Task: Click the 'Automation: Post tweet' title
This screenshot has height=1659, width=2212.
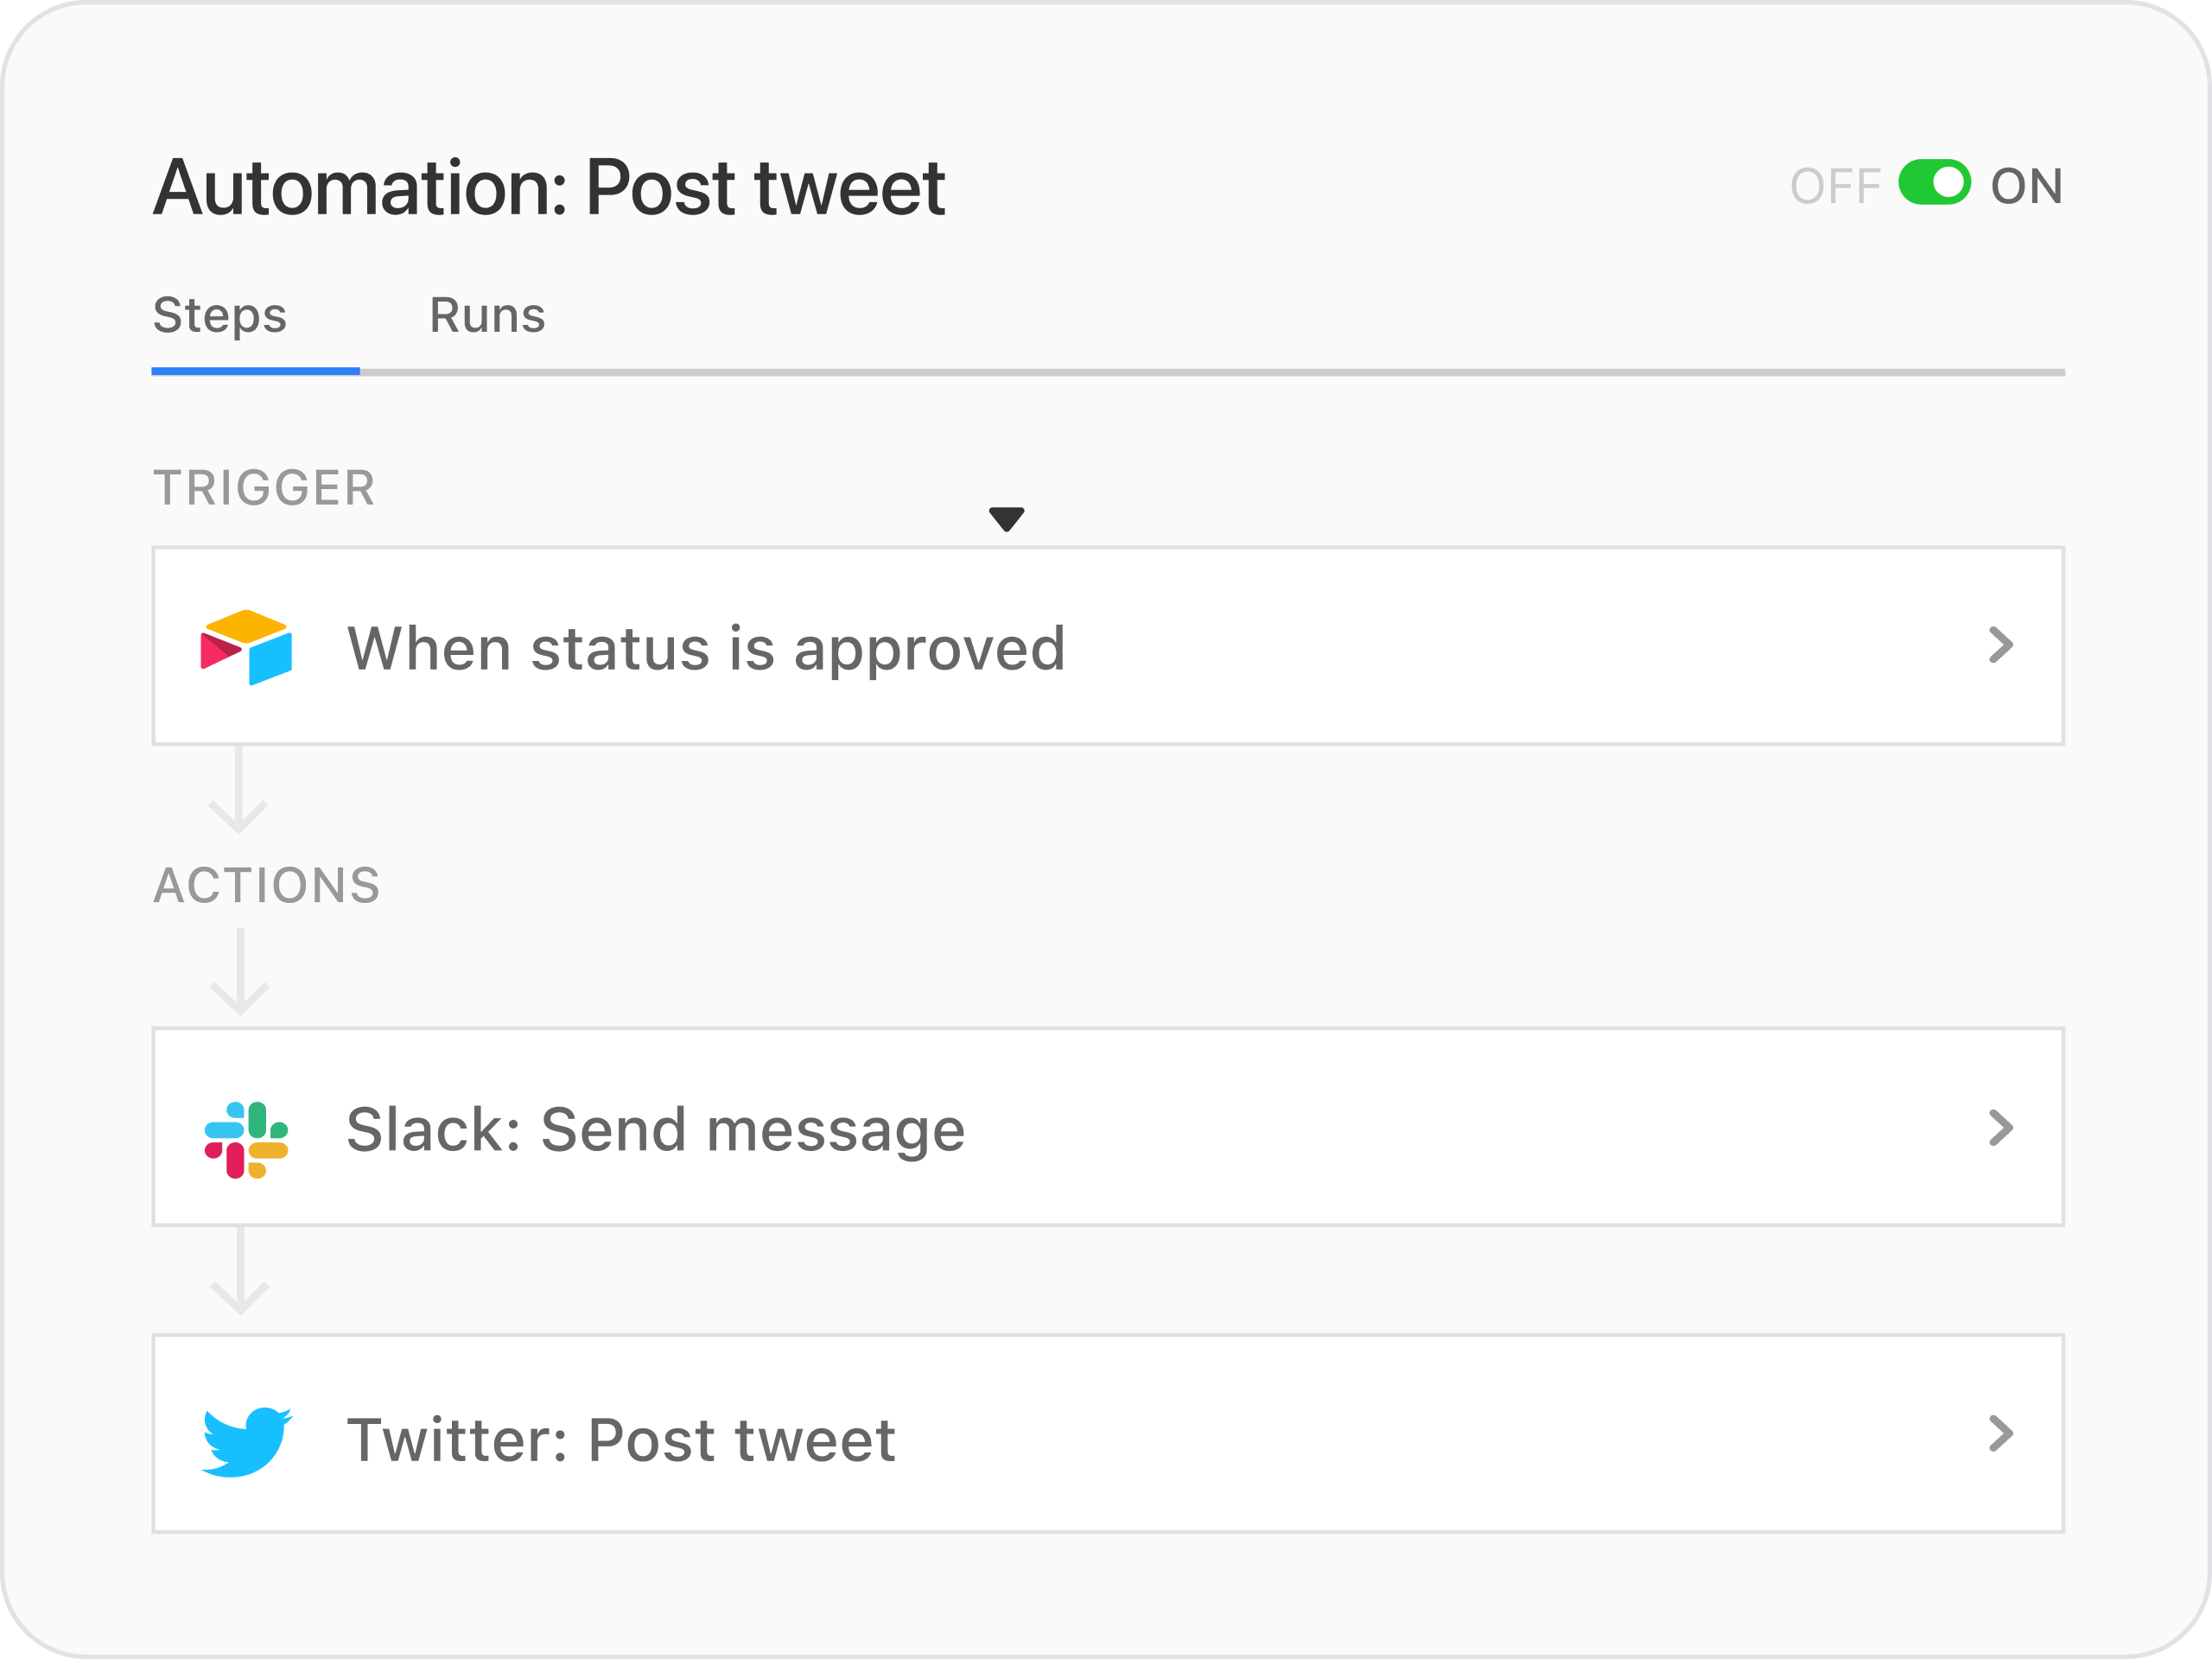Action: [x=549, y=188]
